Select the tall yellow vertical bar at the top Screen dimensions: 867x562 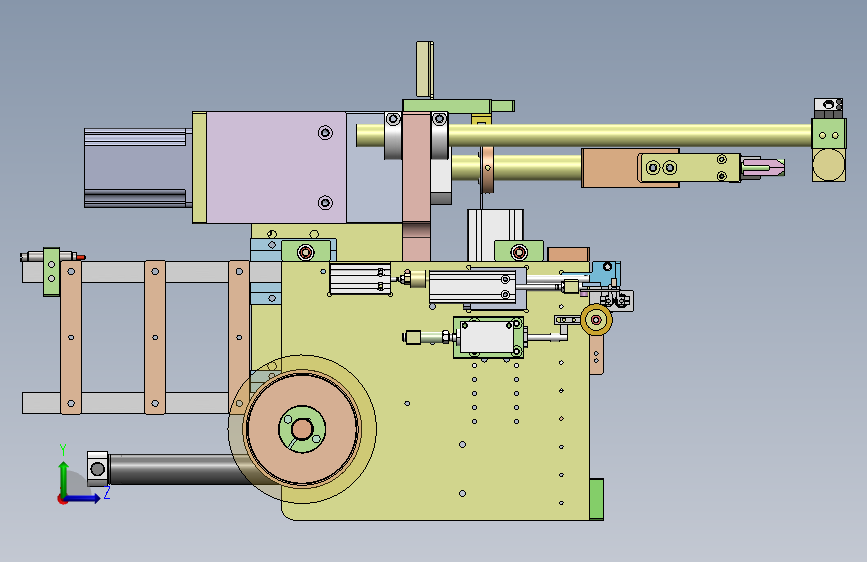coord(424,70)
